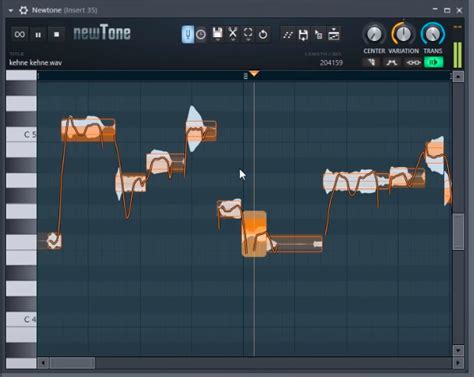Click the length value 204159
Viewport: 474px width, 377px height.
click(x=331, y=63)
